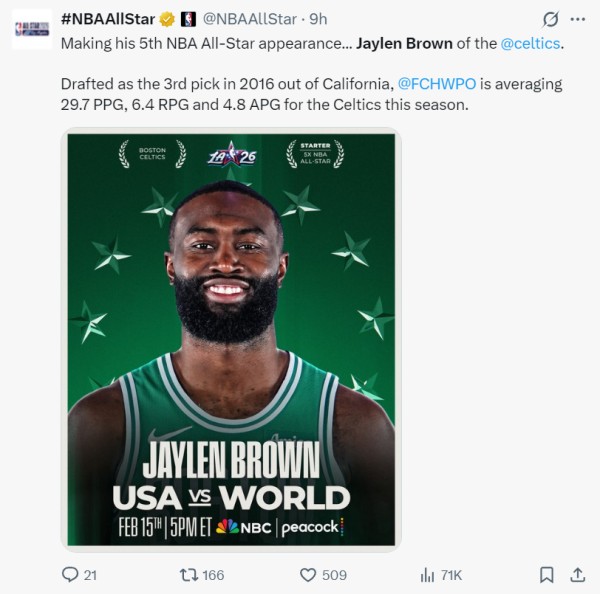600x594 pixels.
Task: Open the @FCHWPO mention link
Action: coord(437,84)
